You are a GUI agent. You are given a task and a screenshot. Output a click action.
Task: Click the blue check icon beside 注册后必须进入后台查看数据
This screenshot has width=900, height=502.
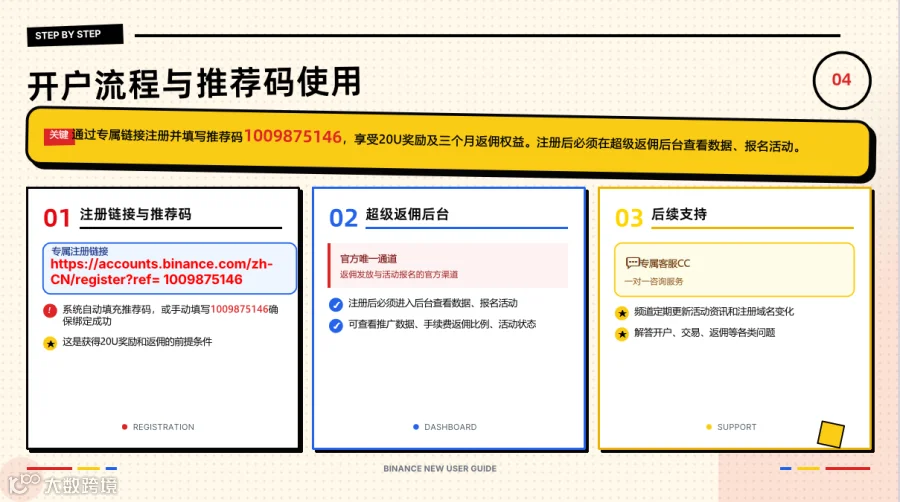(x=336, y=304)
